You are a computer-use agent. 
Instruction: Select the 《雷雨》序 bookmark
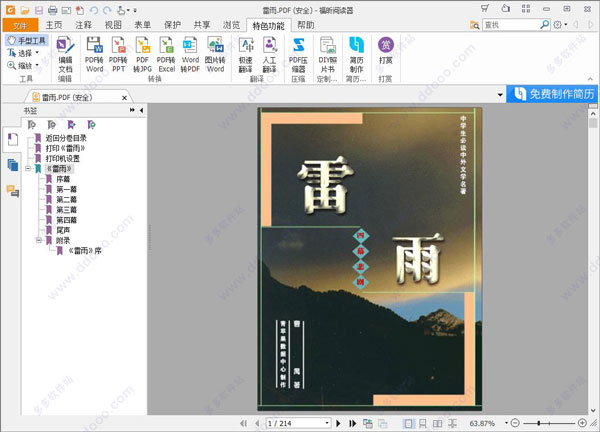(85, 251)
